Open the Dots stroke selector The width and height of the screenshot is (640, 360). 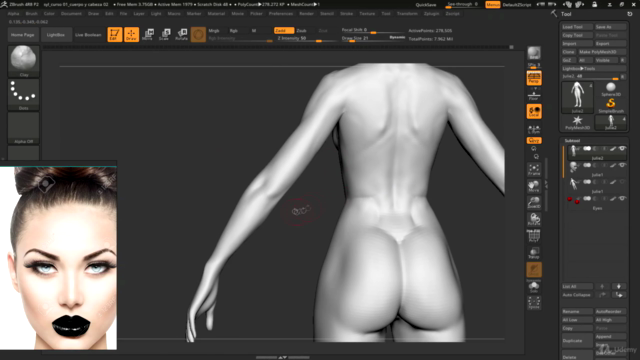pyautogui.click(x=23, y=94)
